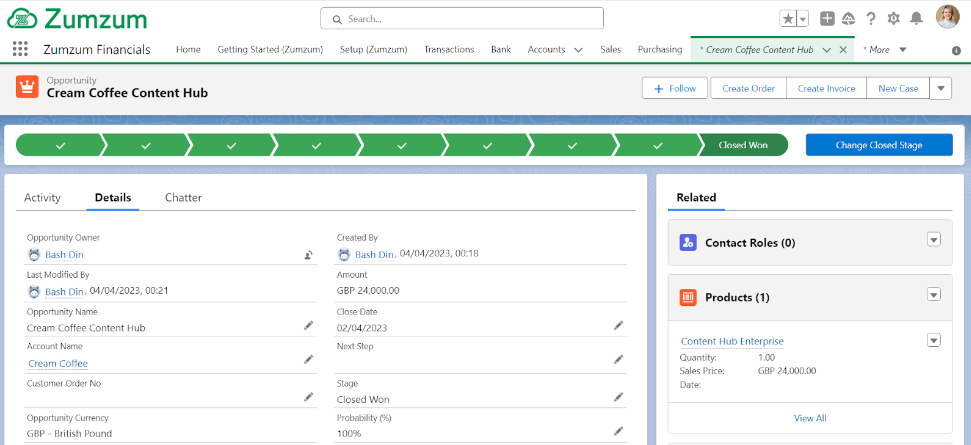Viewport: 971px width, 445px height.
Task: Open the Favorites star icon
Action: click(788, 19)
